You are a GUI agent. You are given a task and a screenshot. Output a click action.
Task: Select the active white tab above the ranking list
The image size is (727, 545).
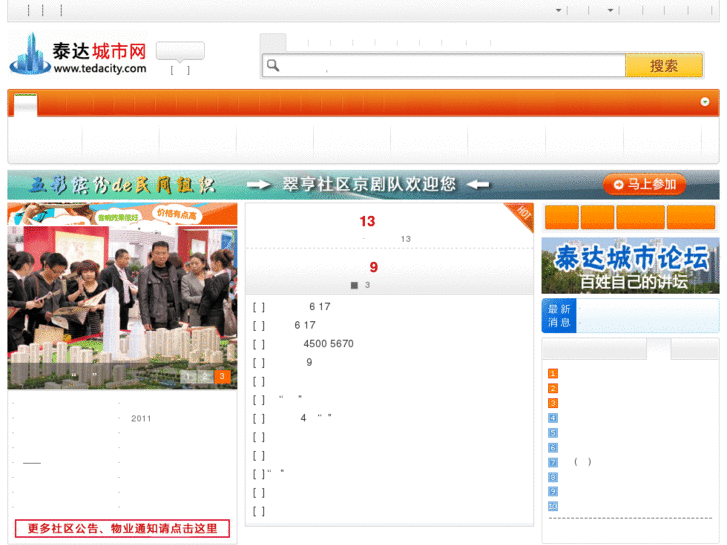[x=658, y=349]
